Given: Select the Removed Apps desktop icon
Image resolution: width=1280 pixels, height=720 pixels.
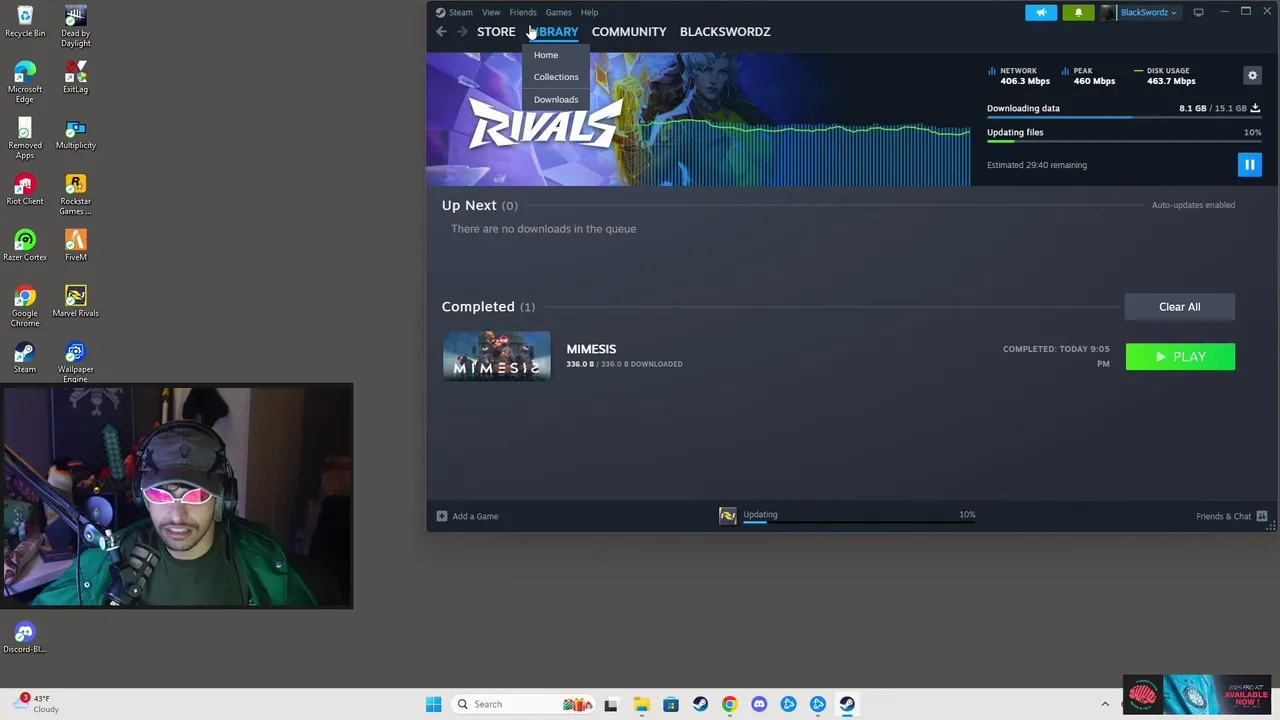Looking at the screenshot, I should coord(25,138).
